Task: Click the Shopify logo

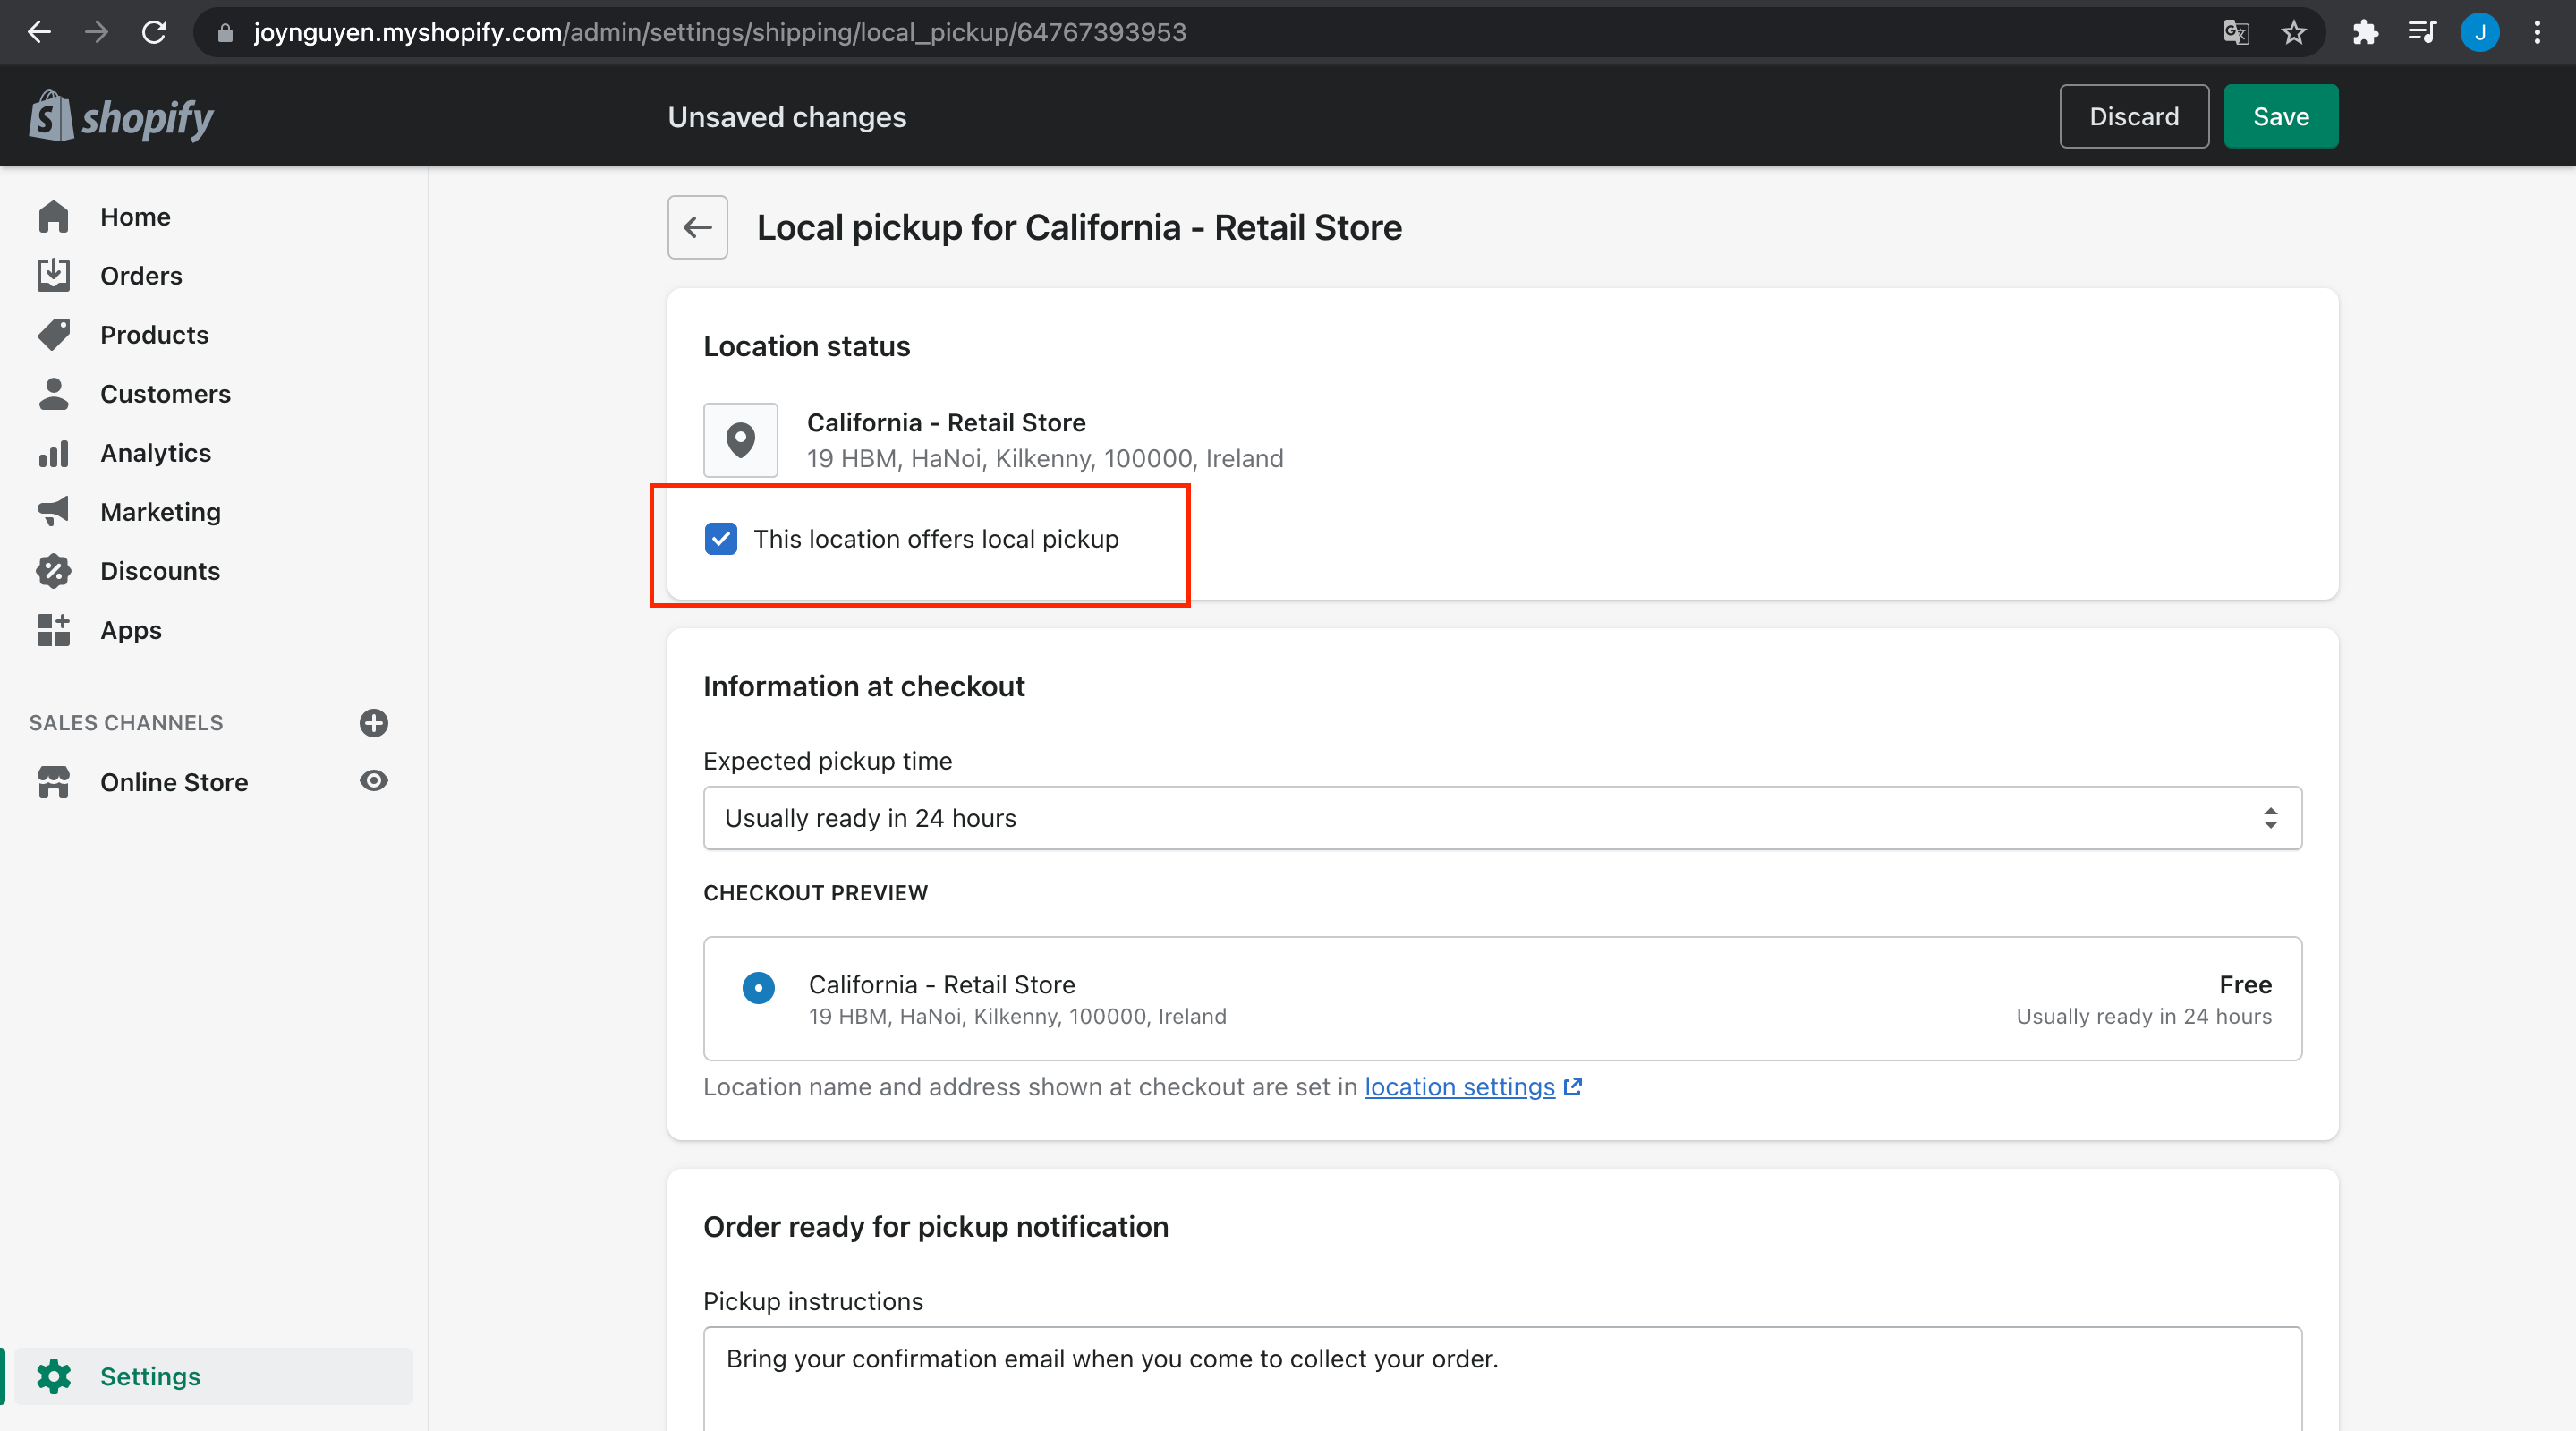Action: pyautogui.click(x=121, y=117)
